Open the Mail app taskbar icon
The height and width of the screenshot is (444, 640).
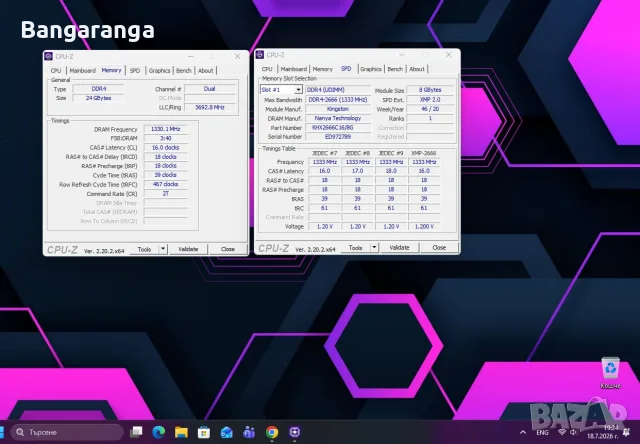pos(226,432)
